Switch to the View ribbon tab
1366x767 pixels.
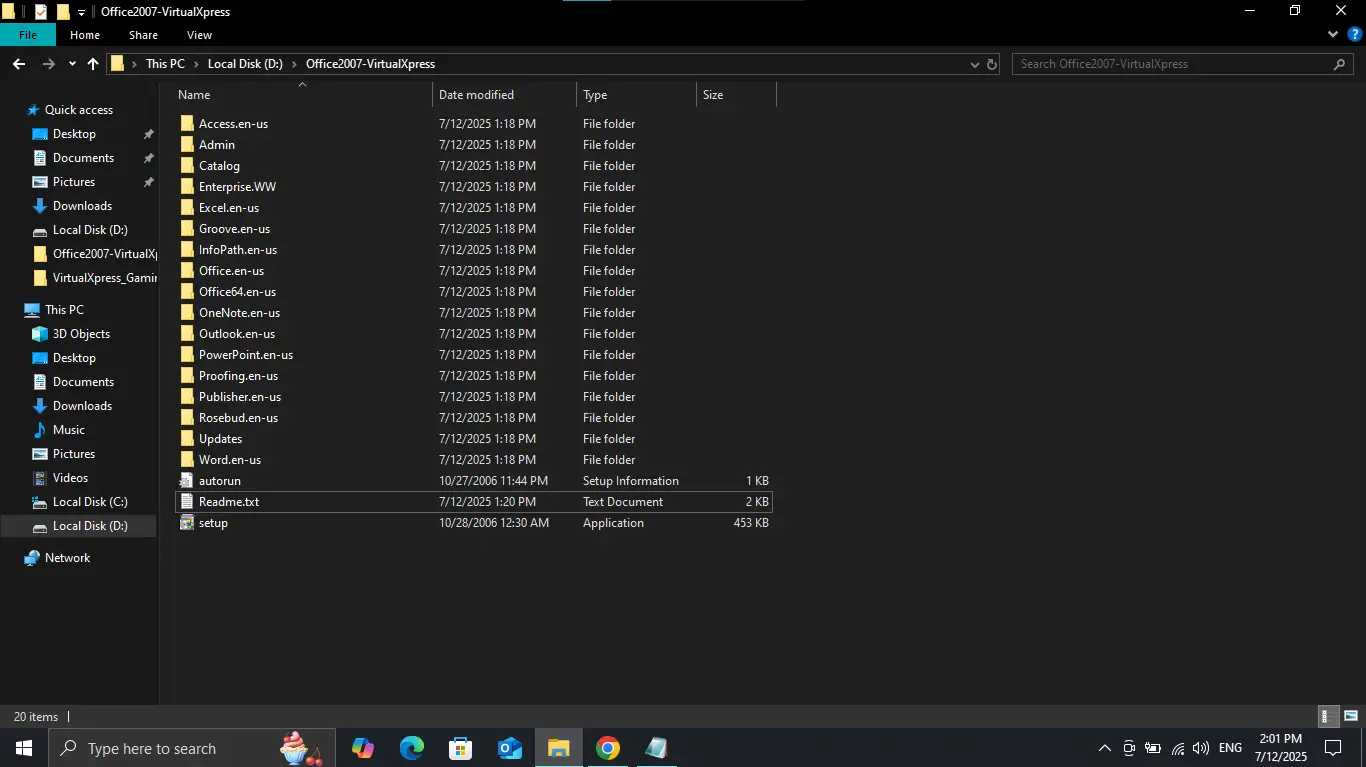[x=199, y=35]
